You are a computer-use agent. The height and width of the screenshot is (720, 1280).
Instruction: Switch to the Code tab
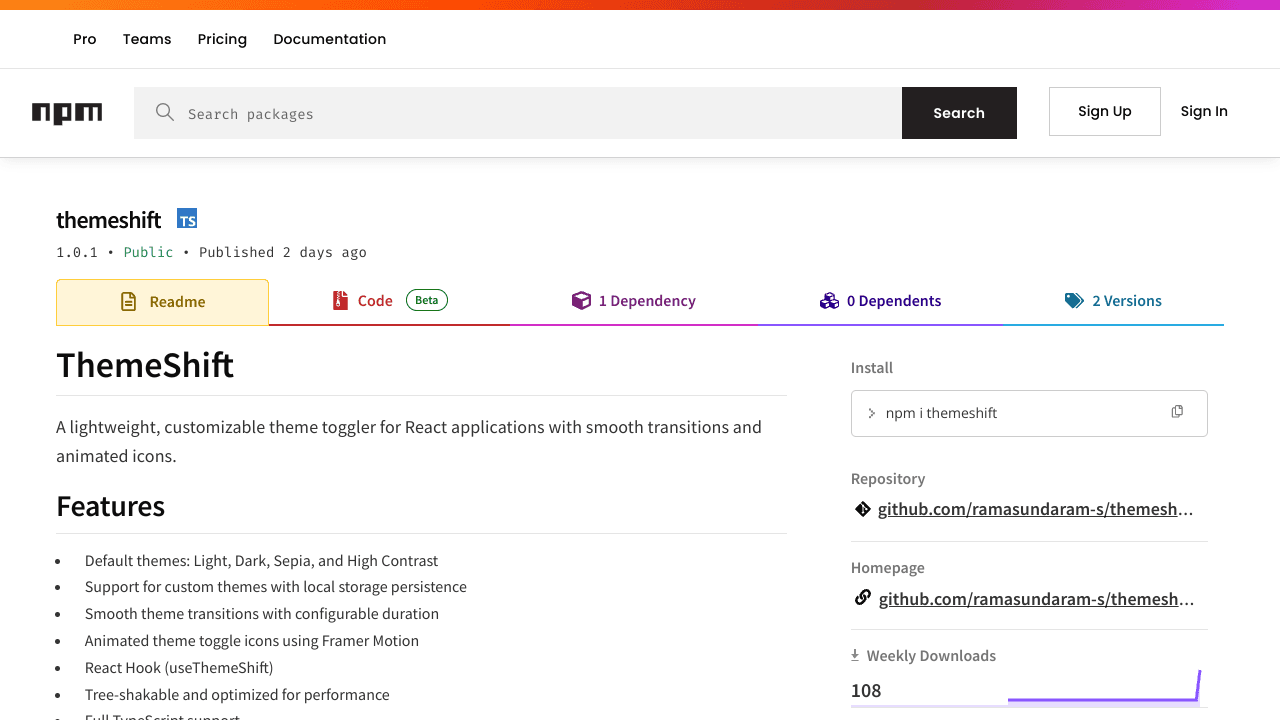click(389, 301)
